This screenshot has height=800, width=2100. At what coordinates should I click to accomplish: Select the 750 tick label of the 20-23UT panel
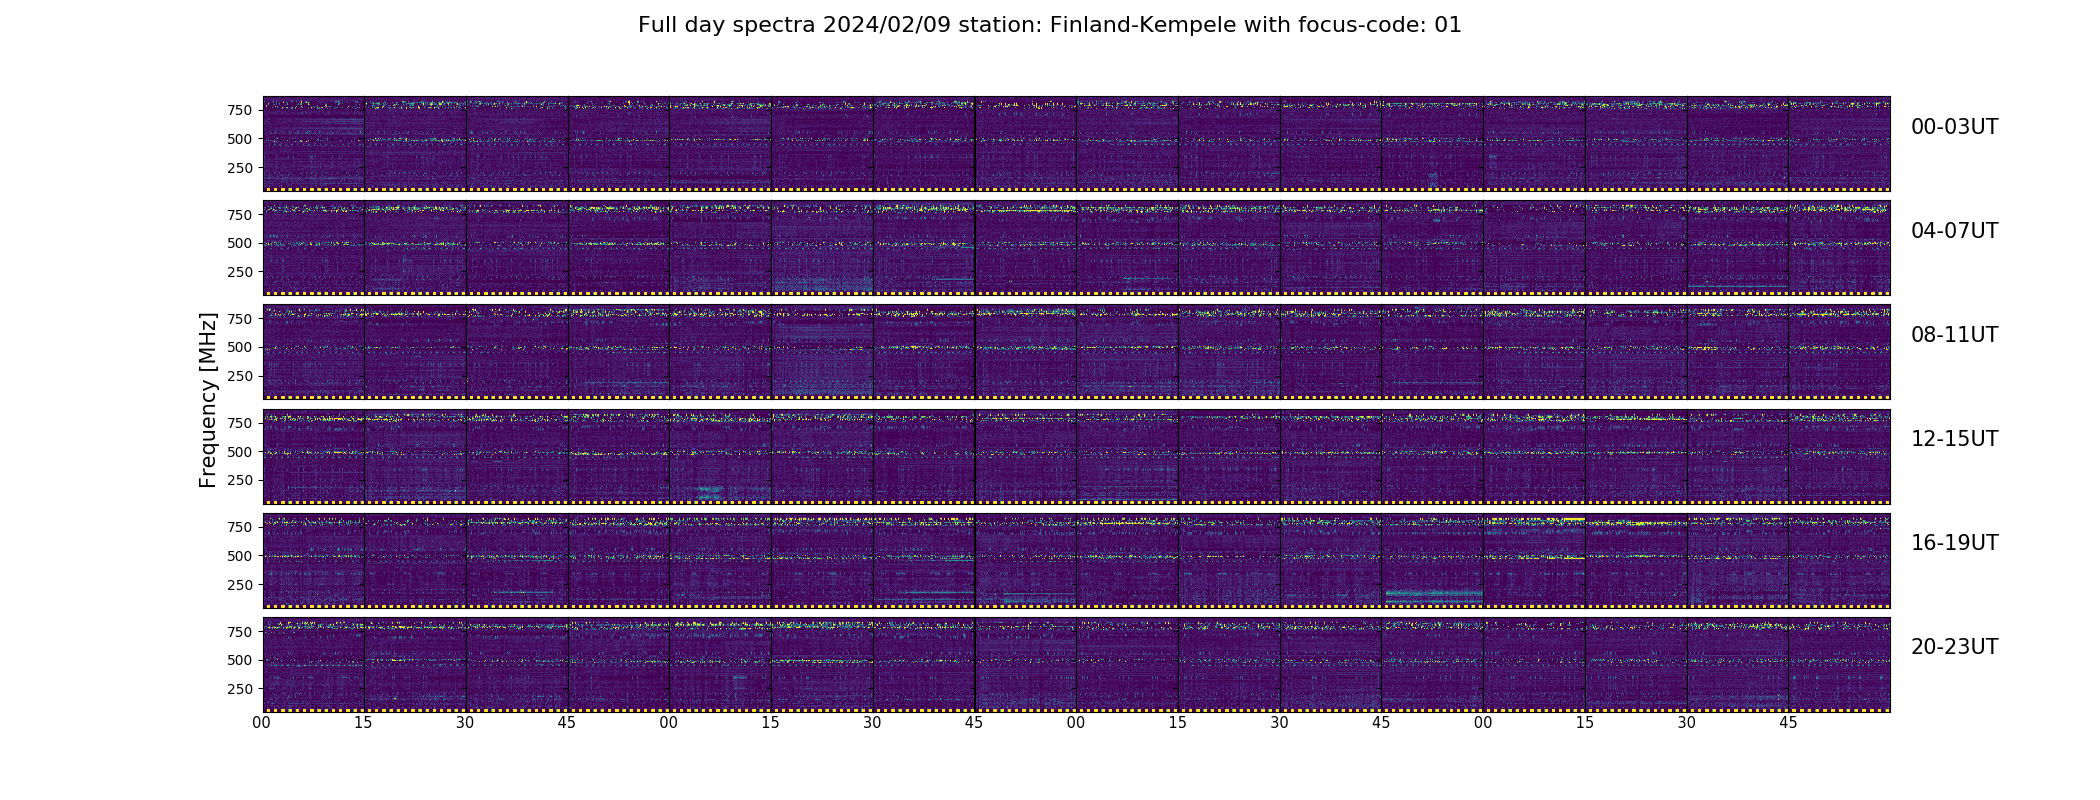point(240,632)
